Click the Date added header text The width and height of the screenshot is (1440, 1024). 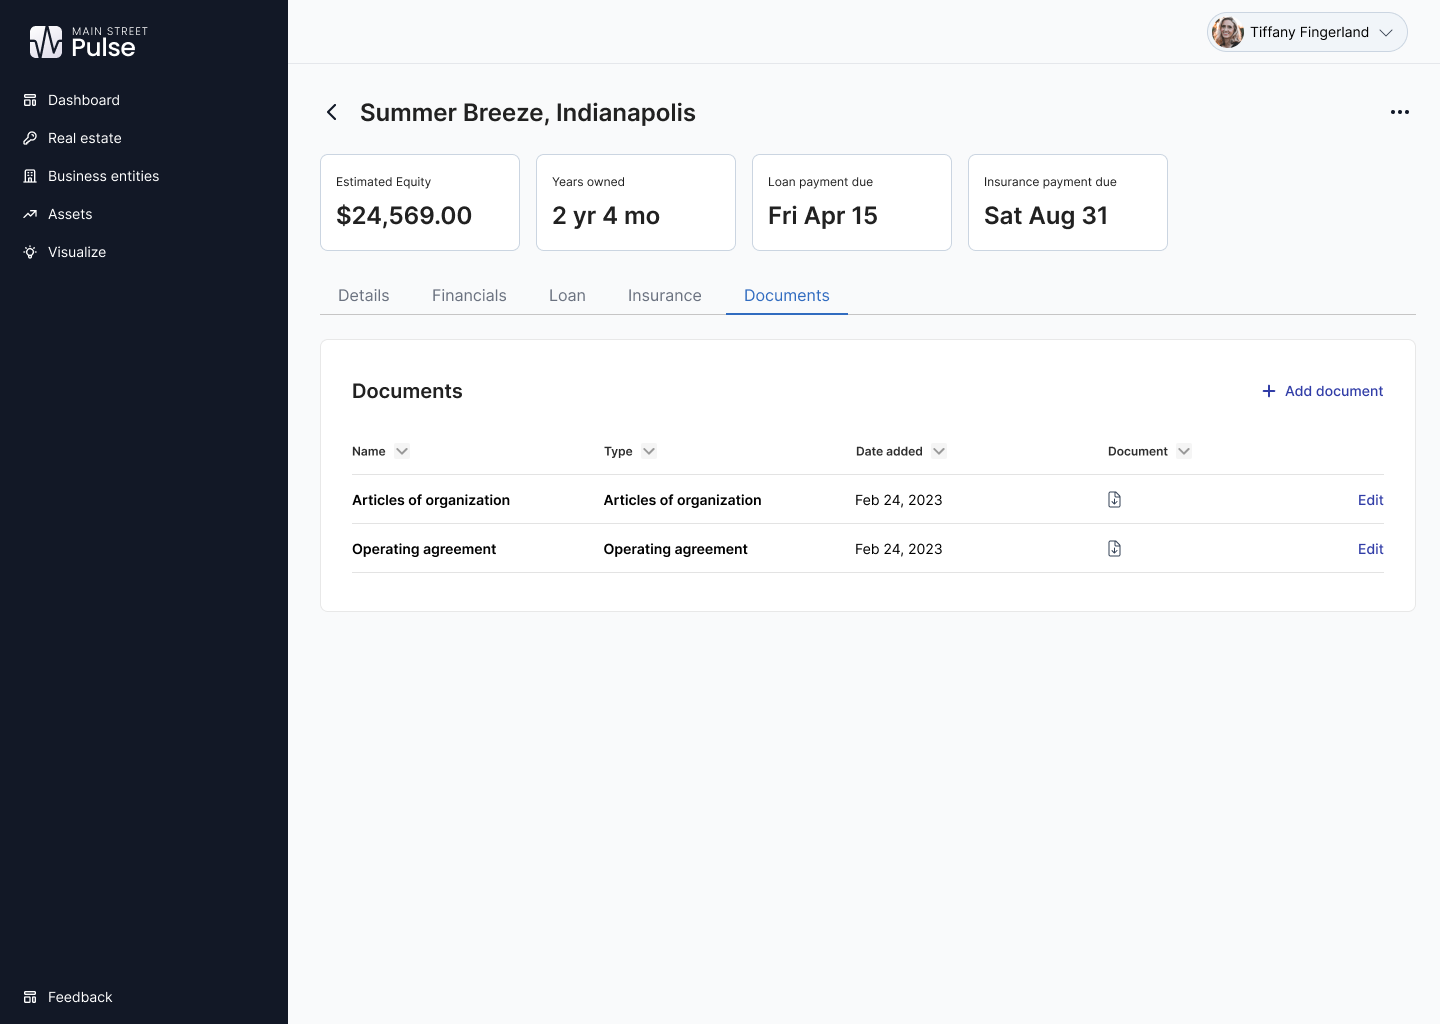889,451
